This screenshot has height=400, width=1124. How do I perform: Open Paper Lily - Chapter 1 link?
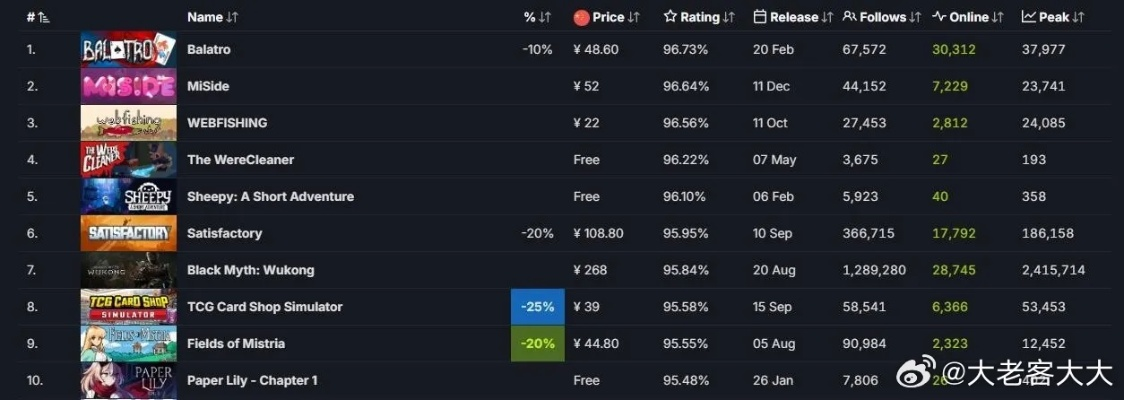click(252, 381)
